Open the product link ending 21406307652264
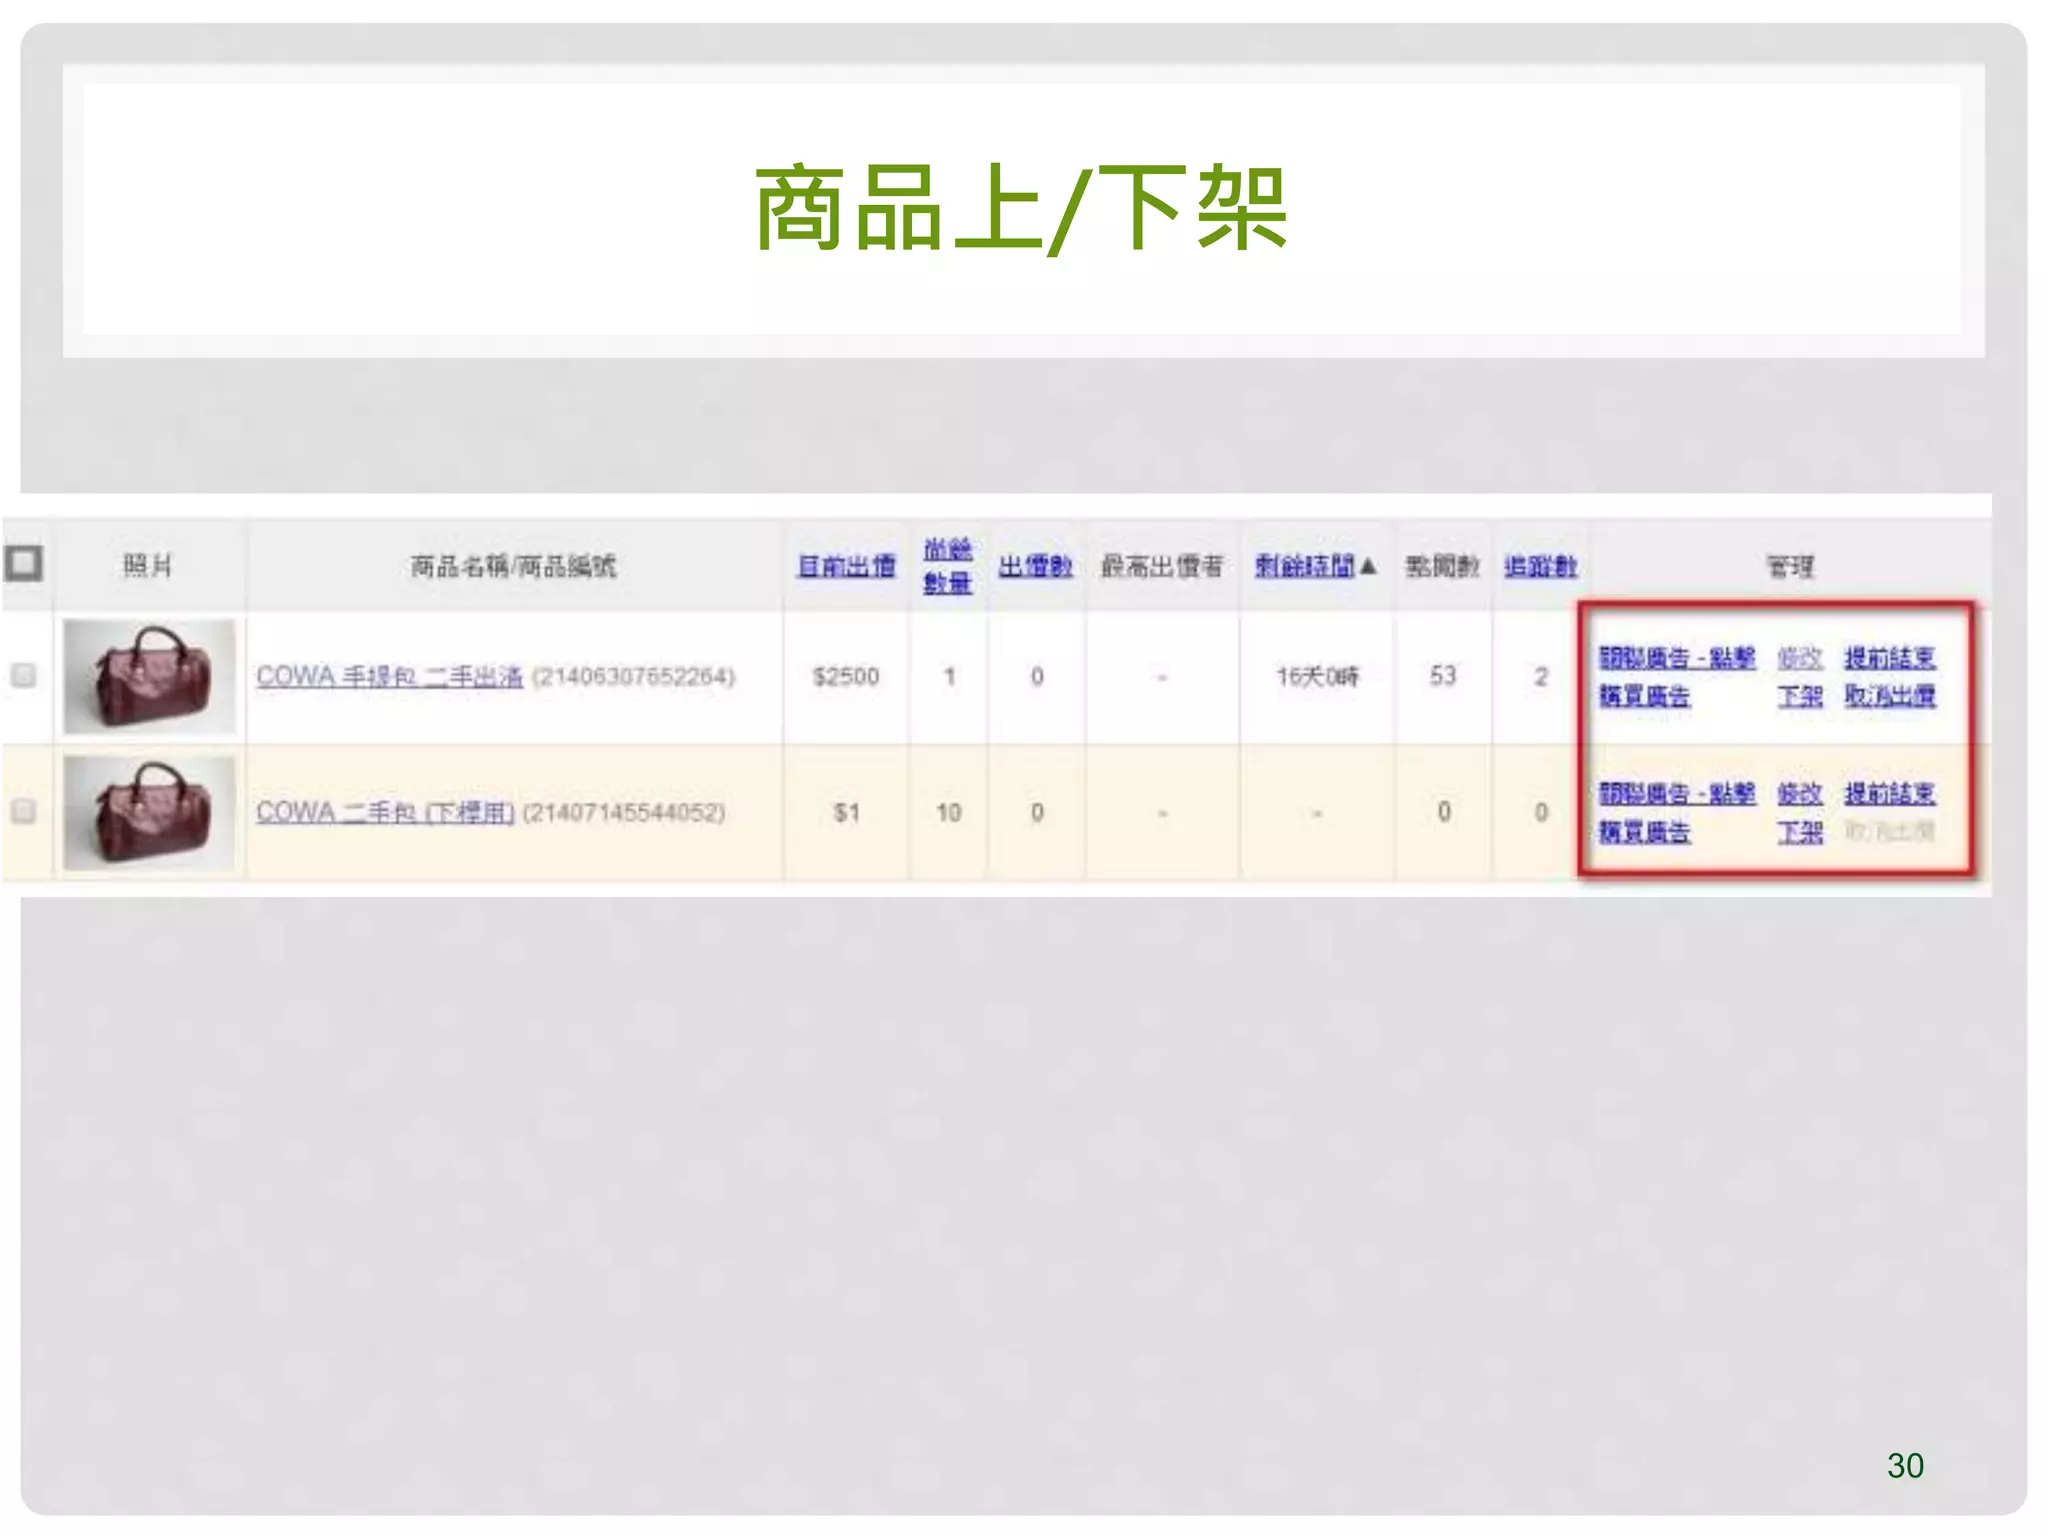 coord(389,677)
